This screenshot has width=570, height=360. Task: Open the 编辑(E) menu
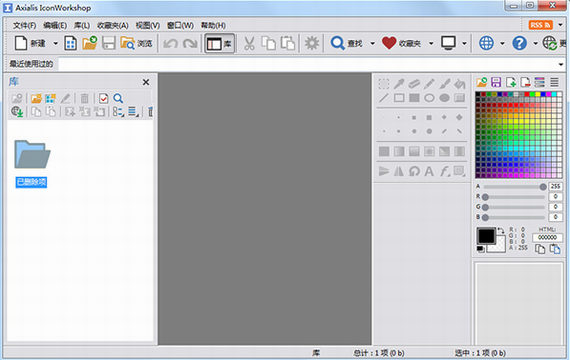click(x=55, y=25)
